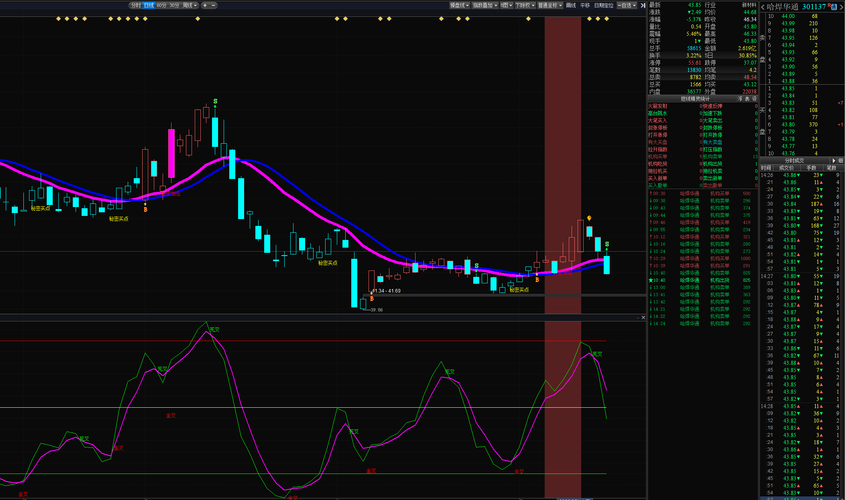Viewport: 845px width, 500px height.
Task: Click the 死叉 label at indicator peak
Action: tap(214, 329)
